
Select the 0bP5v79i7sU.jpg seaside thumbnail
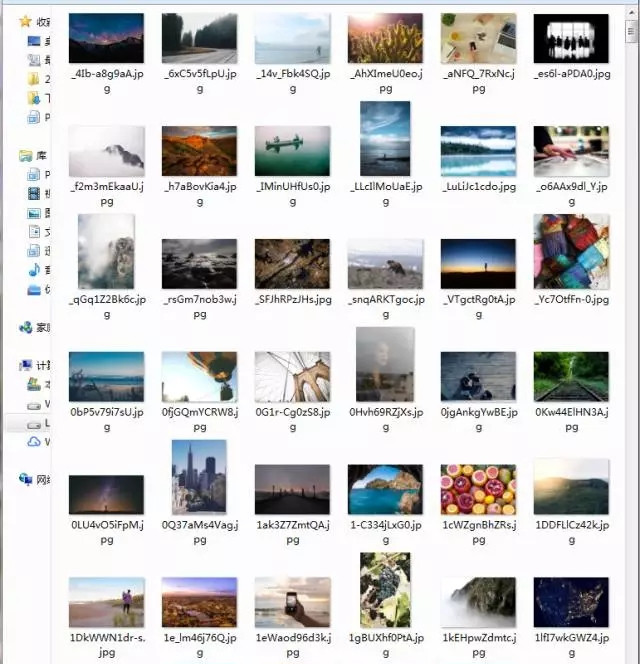click(x=106, y=377)
